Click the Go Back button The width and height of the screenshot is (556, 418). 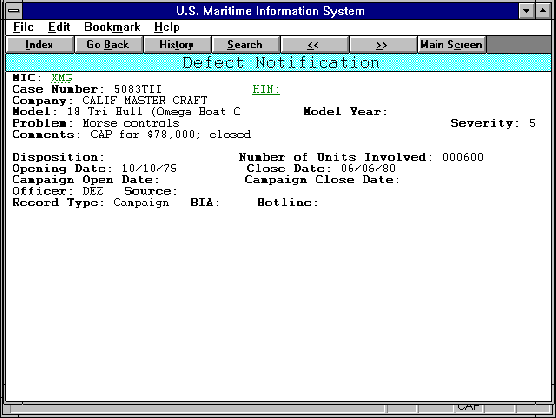click(108, 45)
